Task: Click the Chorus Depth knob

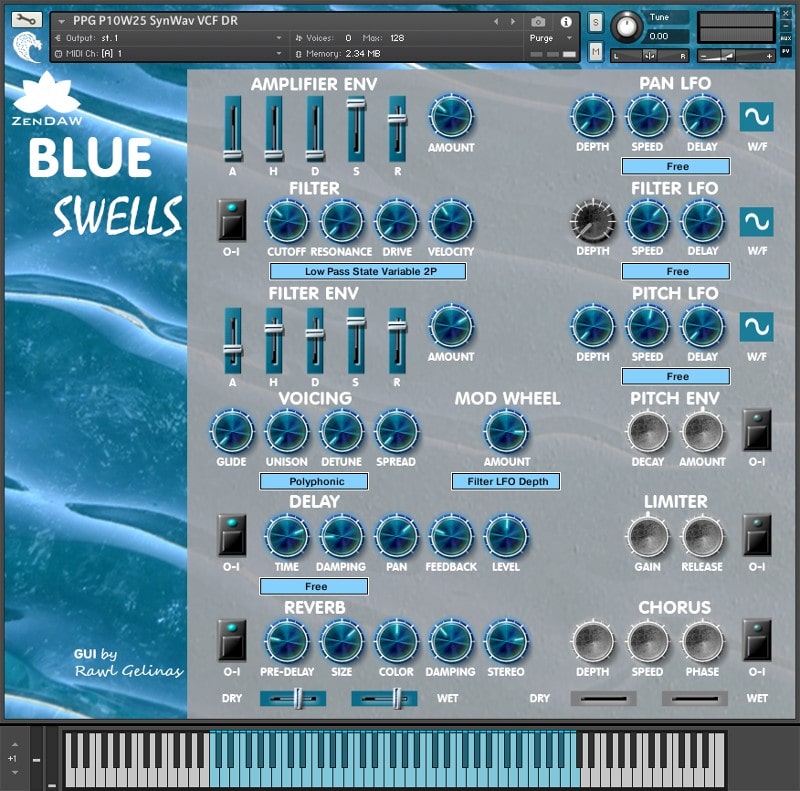Action: [592, 642]
